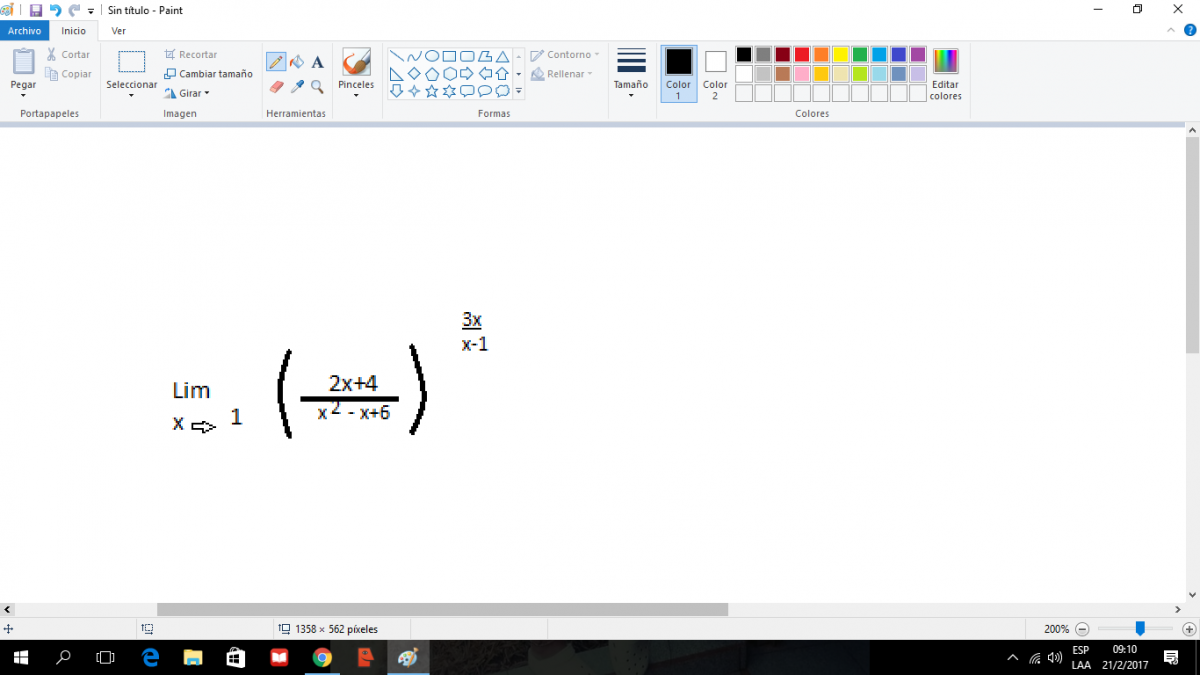Click the zoom in plus button
Screen dimensions: 1200x675
[x=1189, y=629]
